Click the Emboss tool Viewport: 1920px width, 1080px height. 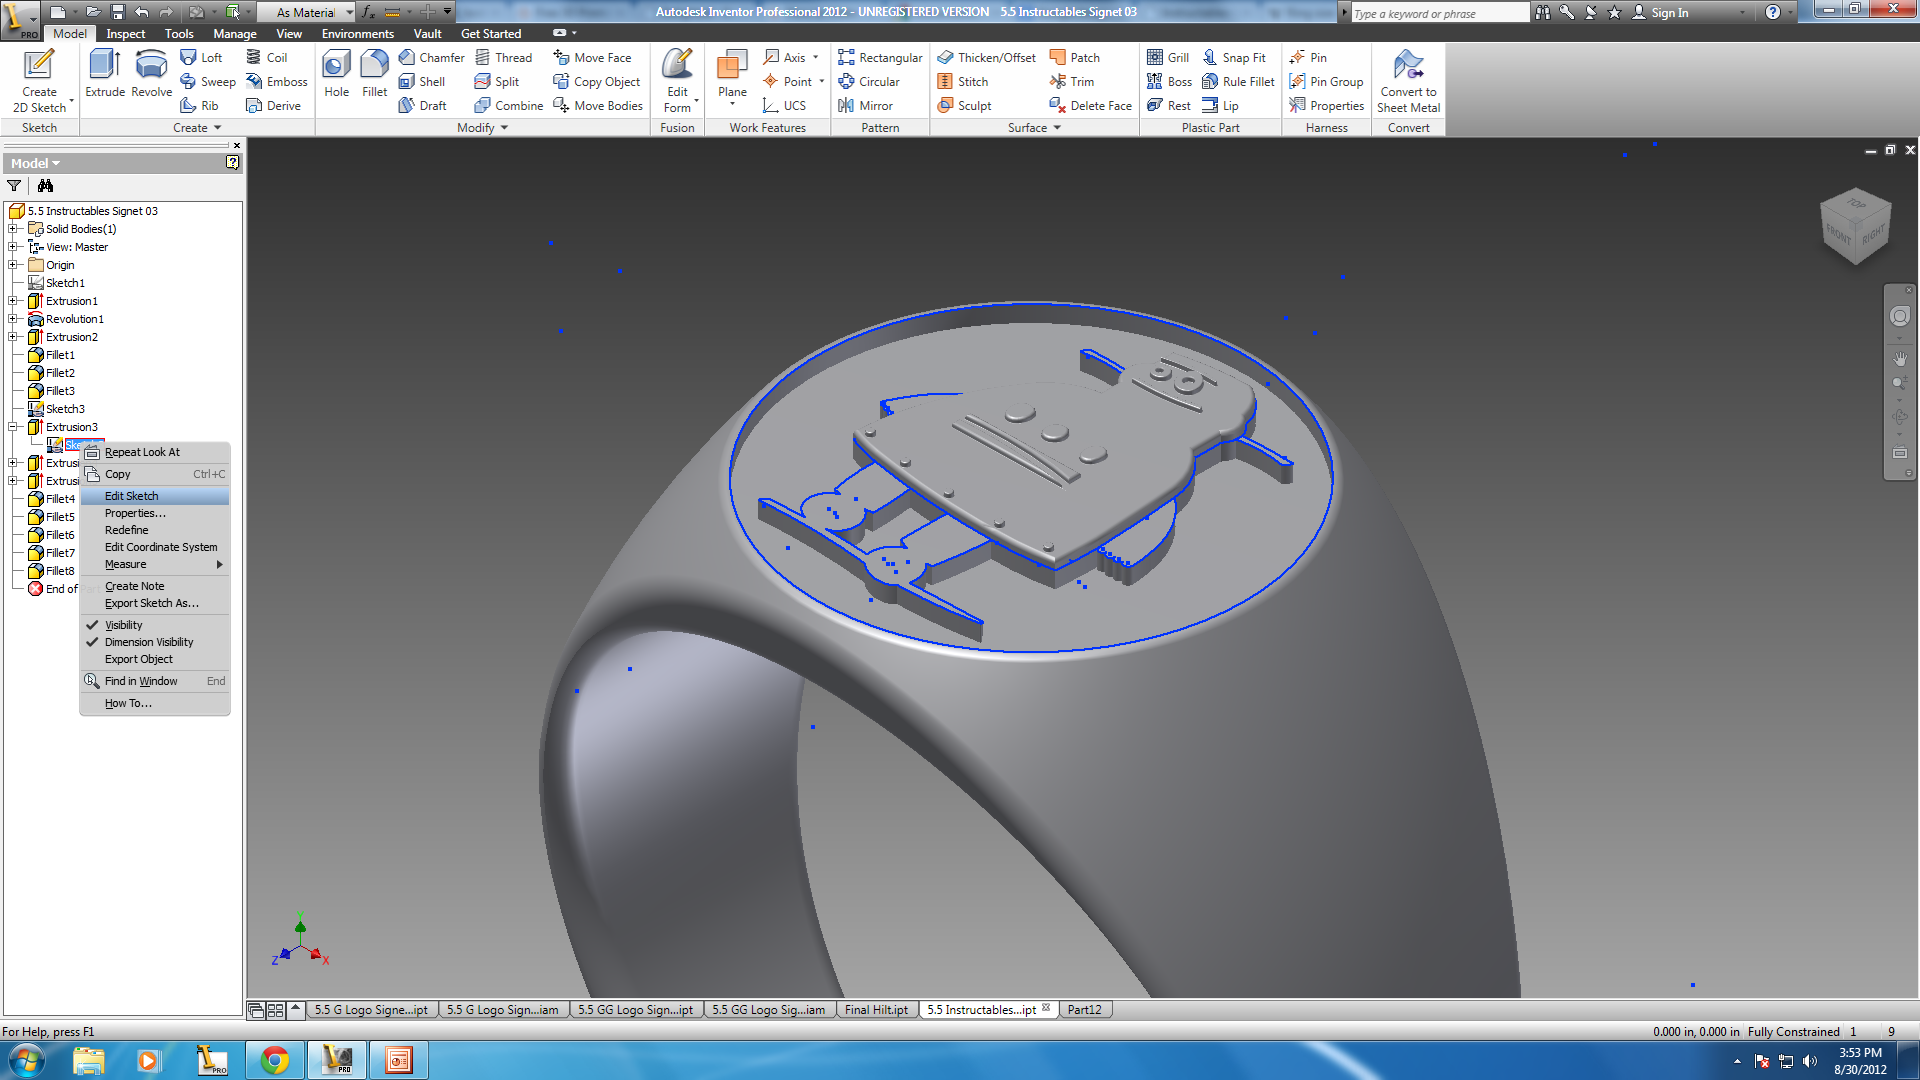(277, 81)
